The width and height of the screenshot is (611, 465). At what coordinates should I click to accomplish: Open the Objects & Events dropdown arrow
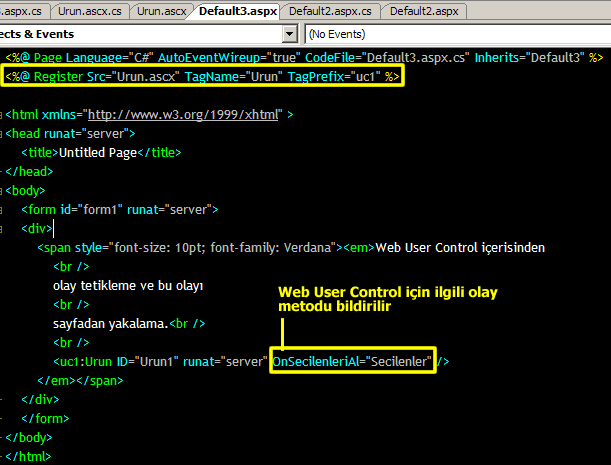(x=290, y=34)
